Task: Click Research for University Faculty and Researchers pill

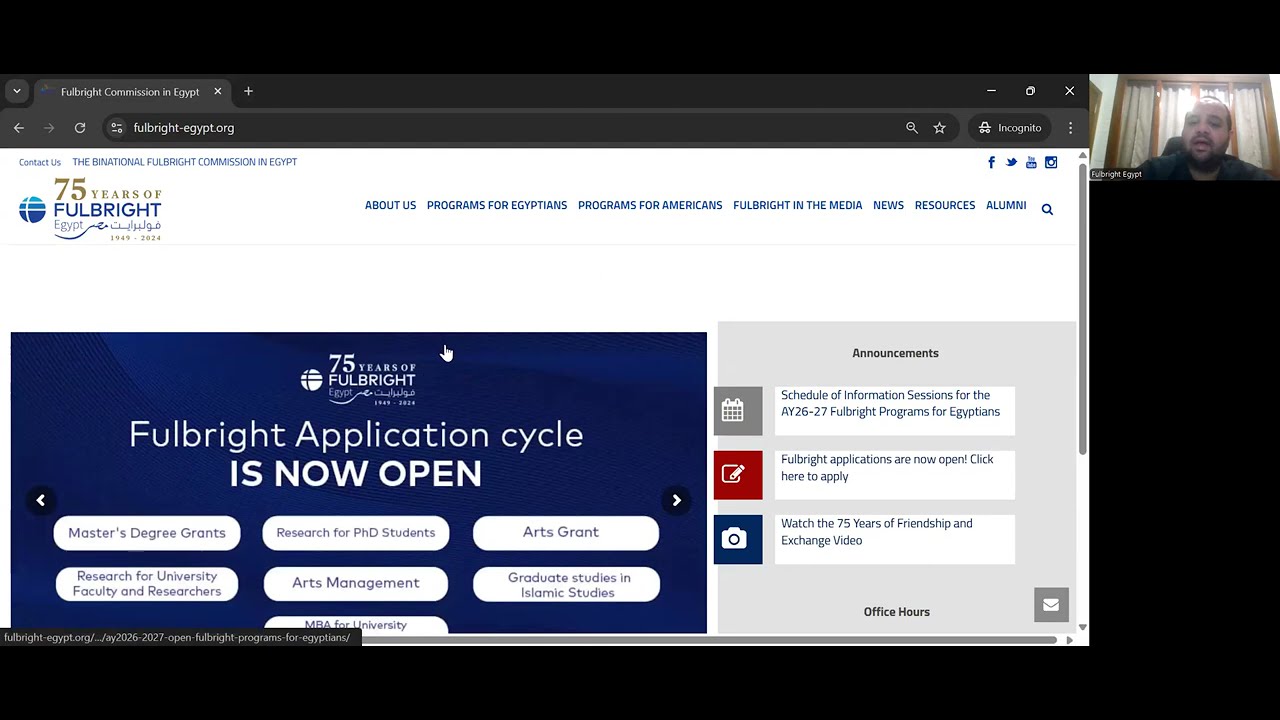Action: (x=147, y=584)
